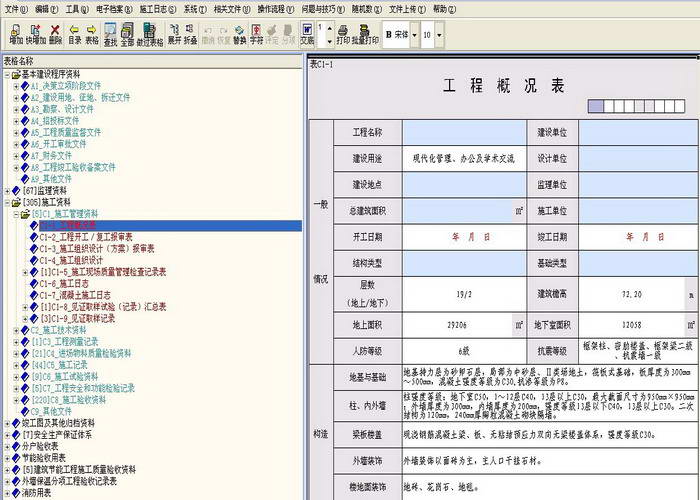Toggle bold with the B button
This screenshot has width=700, height=500.
click(388, 34)
